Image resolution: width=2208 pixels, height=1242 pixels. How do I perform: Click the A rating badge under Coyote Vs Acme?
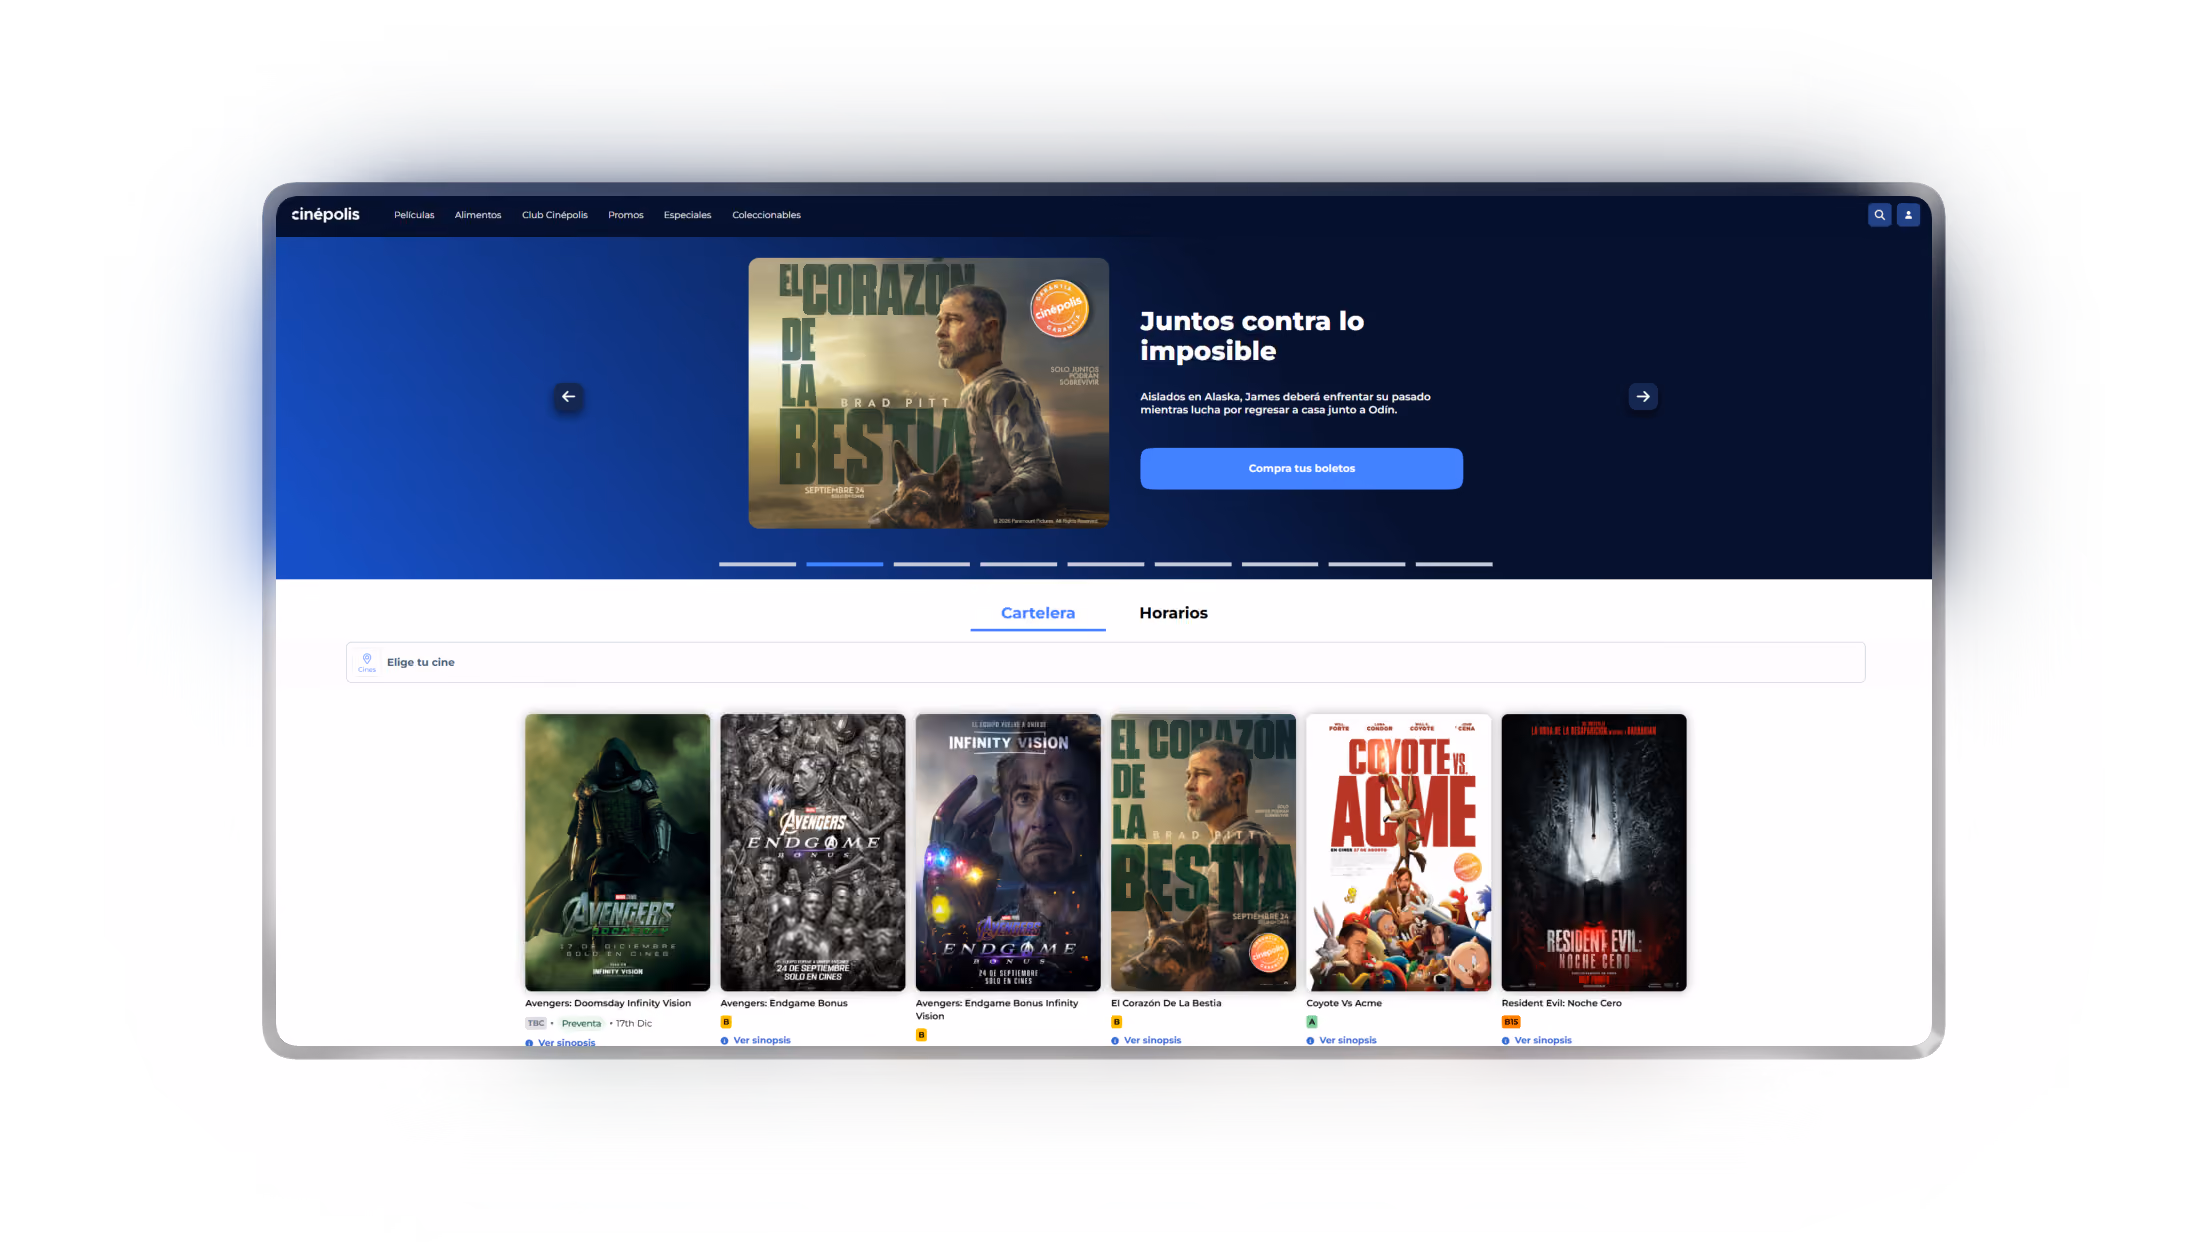(x=1312, y=1022)
